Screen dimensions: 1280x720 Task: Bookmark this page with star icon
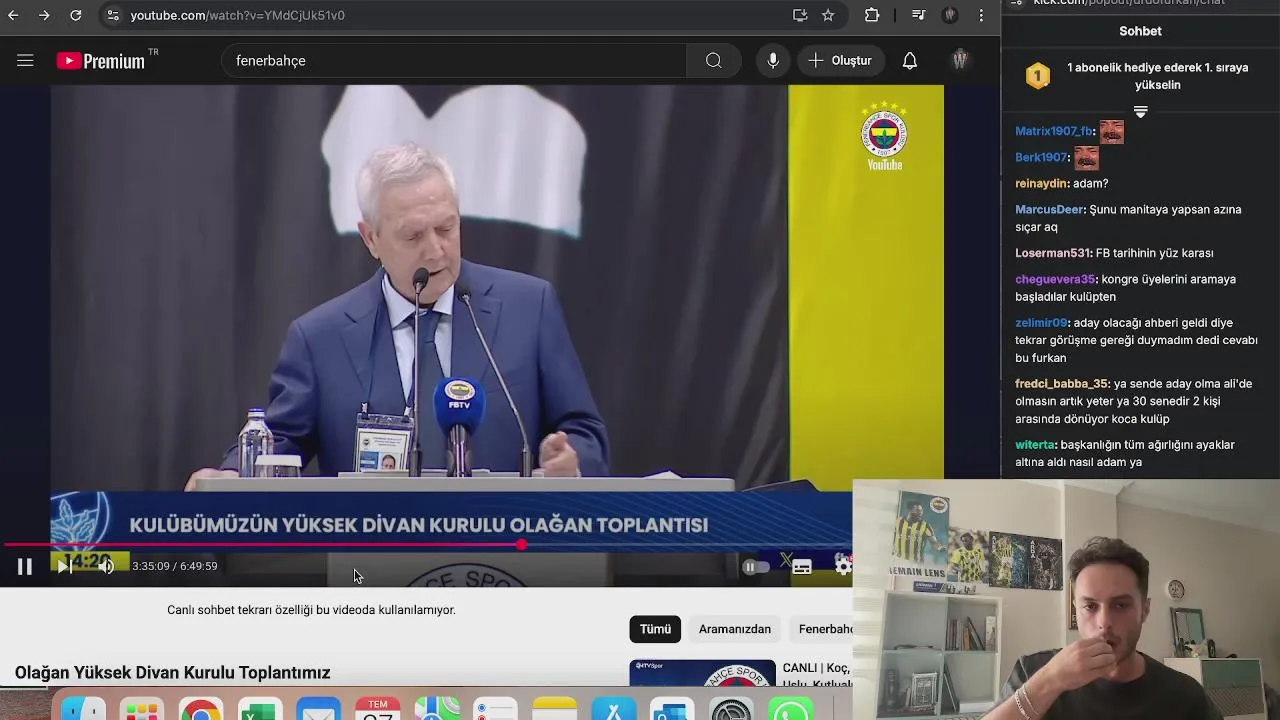pos(828,15)
